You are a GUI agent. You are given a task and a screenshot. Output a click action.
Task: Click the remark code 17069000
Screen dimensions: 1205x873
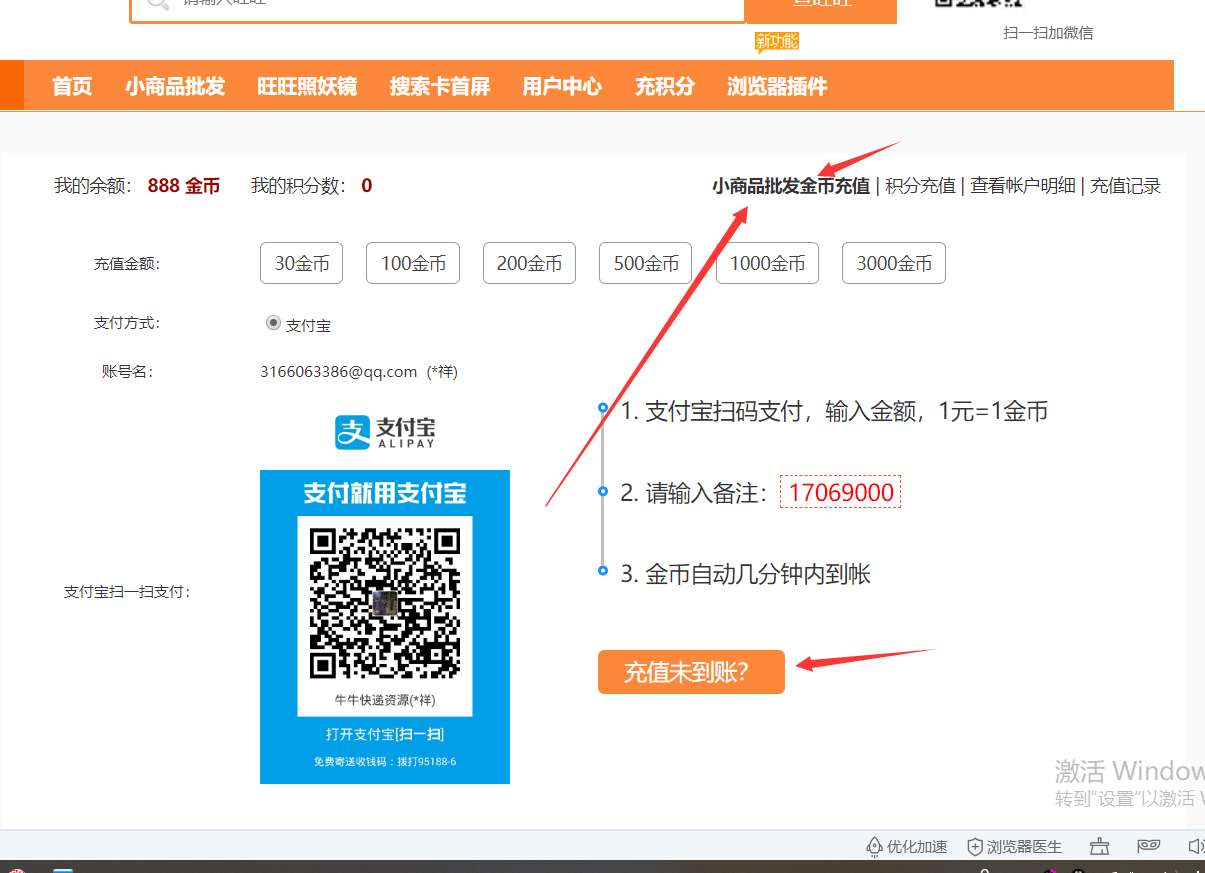(841, 492)
